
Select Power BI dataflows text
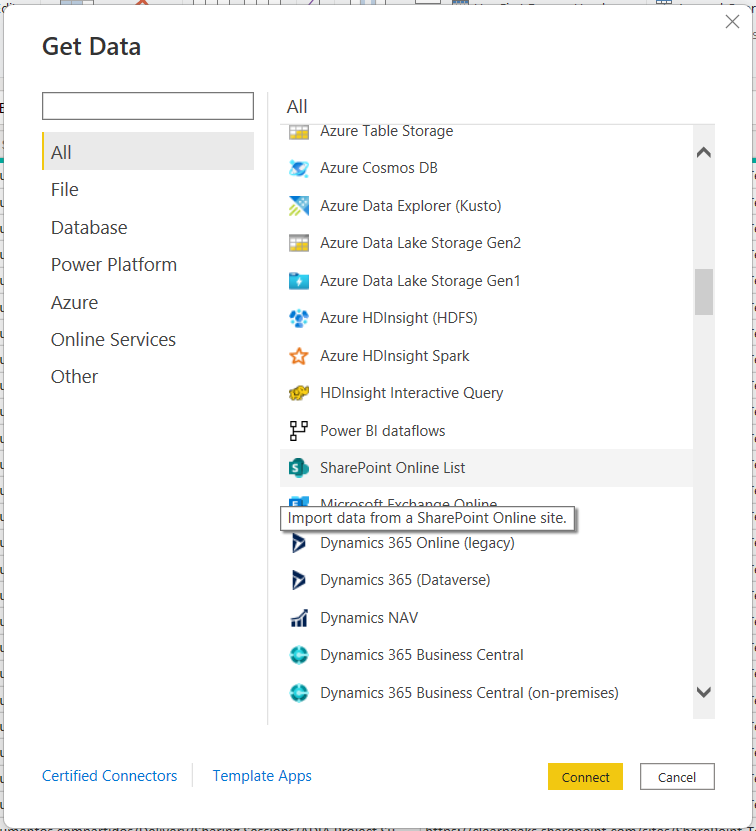pyautogui.click(x=382, y=431)
